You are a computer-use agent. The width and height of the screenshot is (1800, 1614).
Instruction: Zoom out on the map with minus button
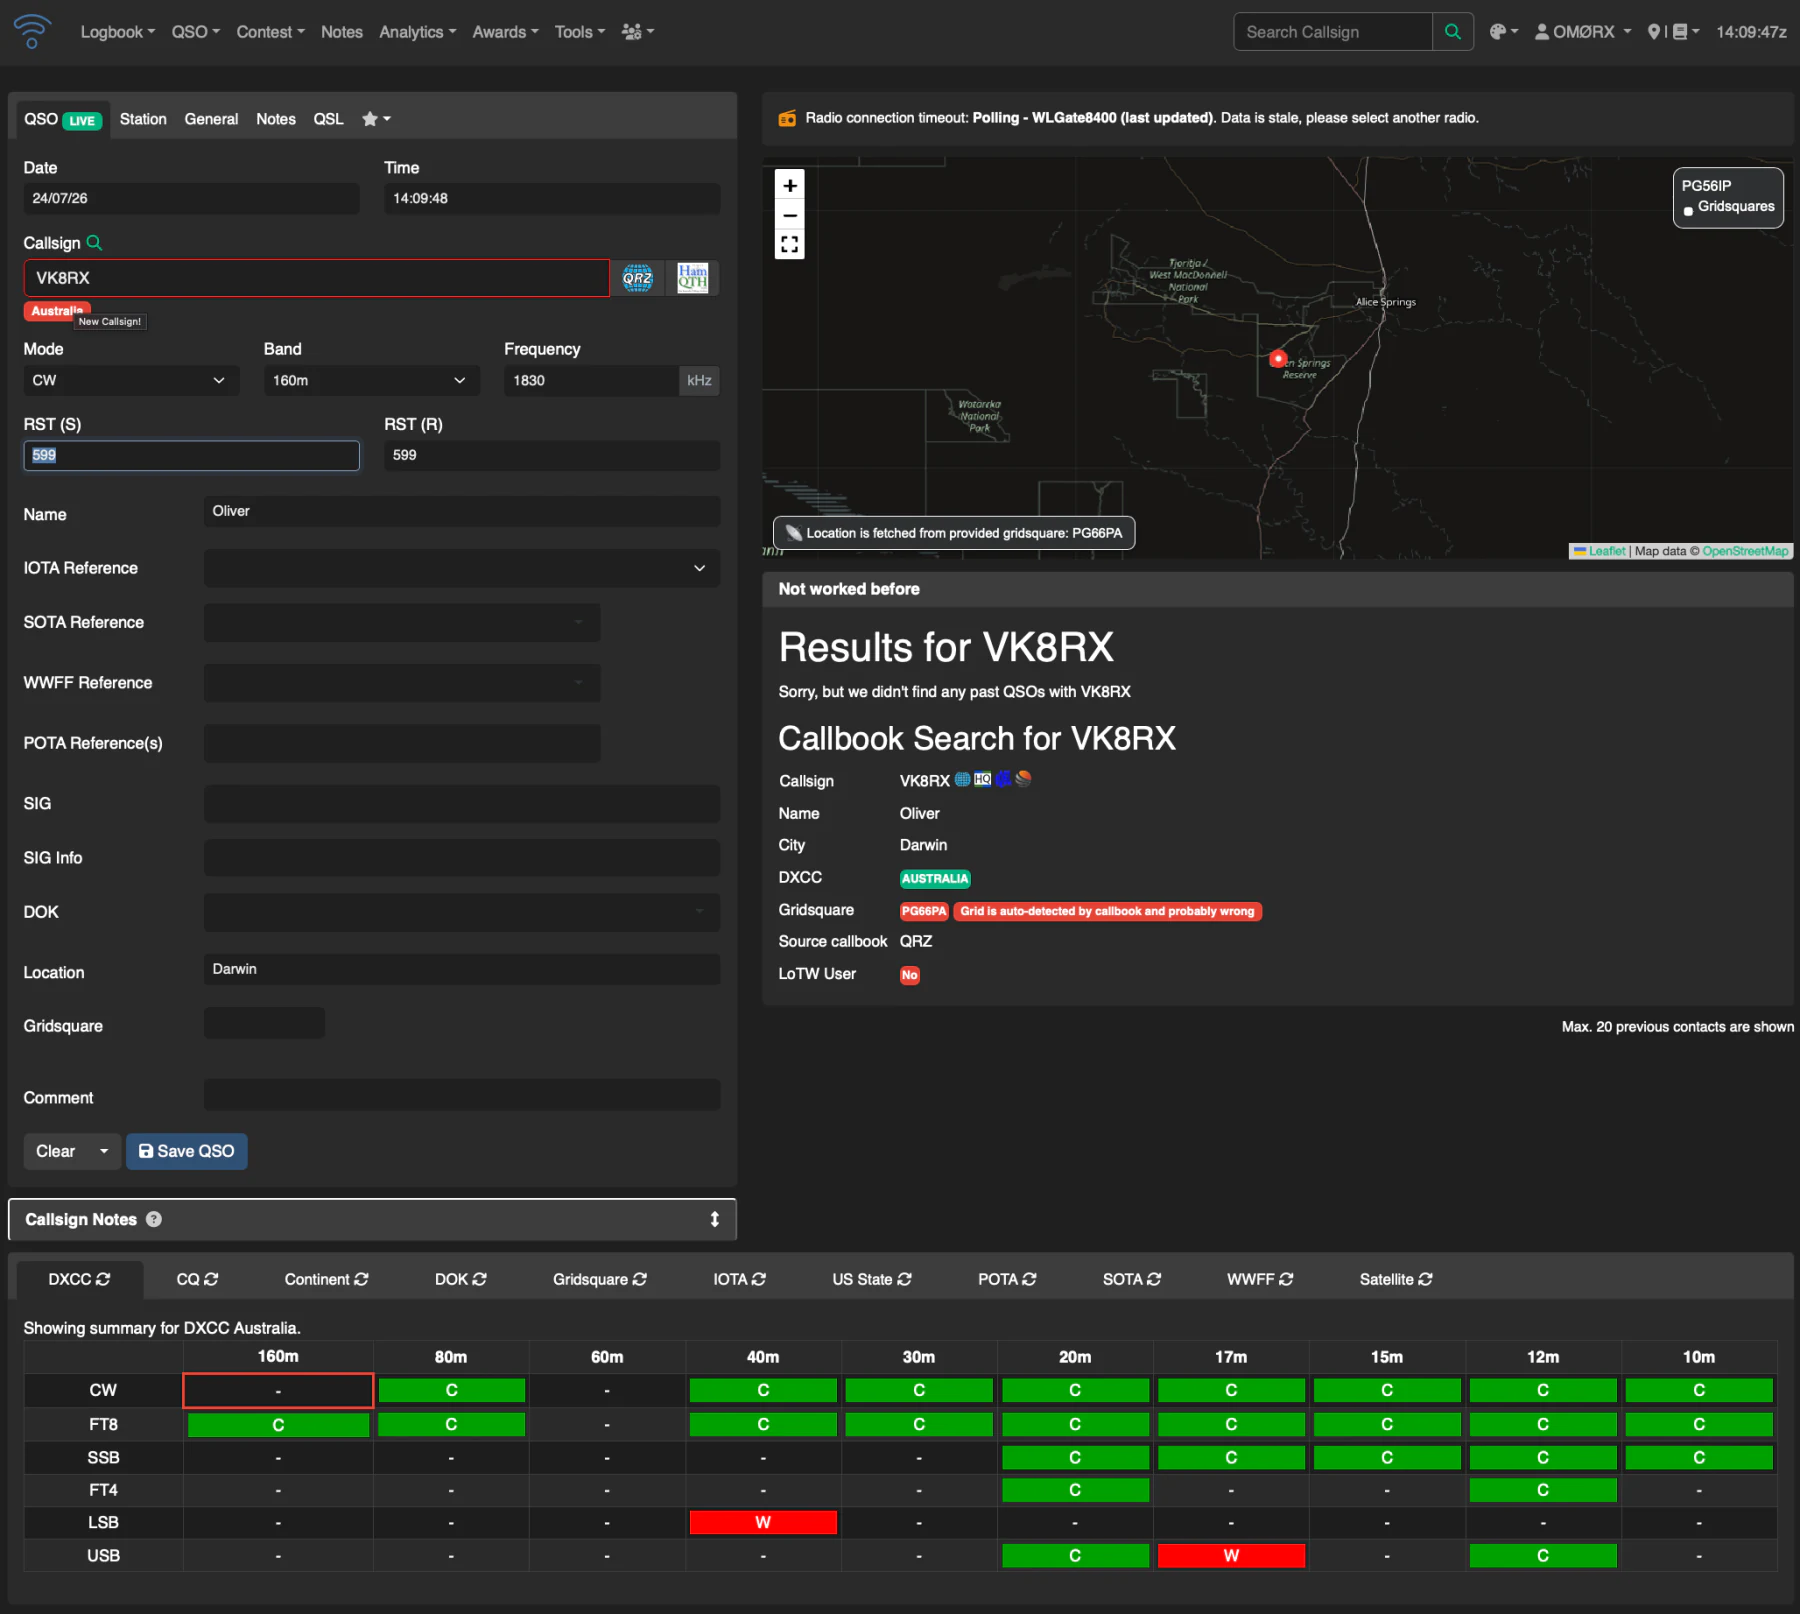[790, 214]
